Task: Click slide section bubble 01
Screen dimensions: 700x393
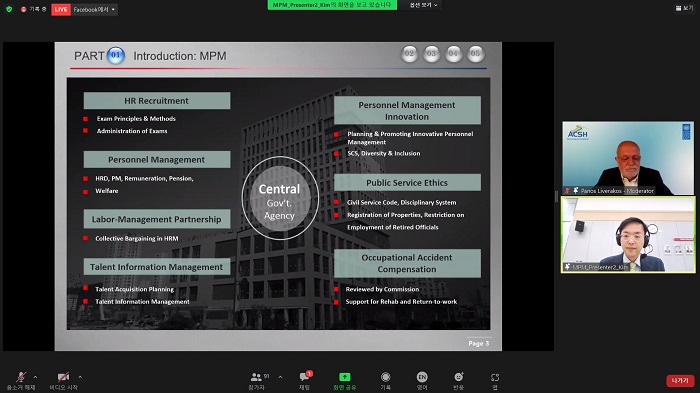Action: [x=116, y=55]
